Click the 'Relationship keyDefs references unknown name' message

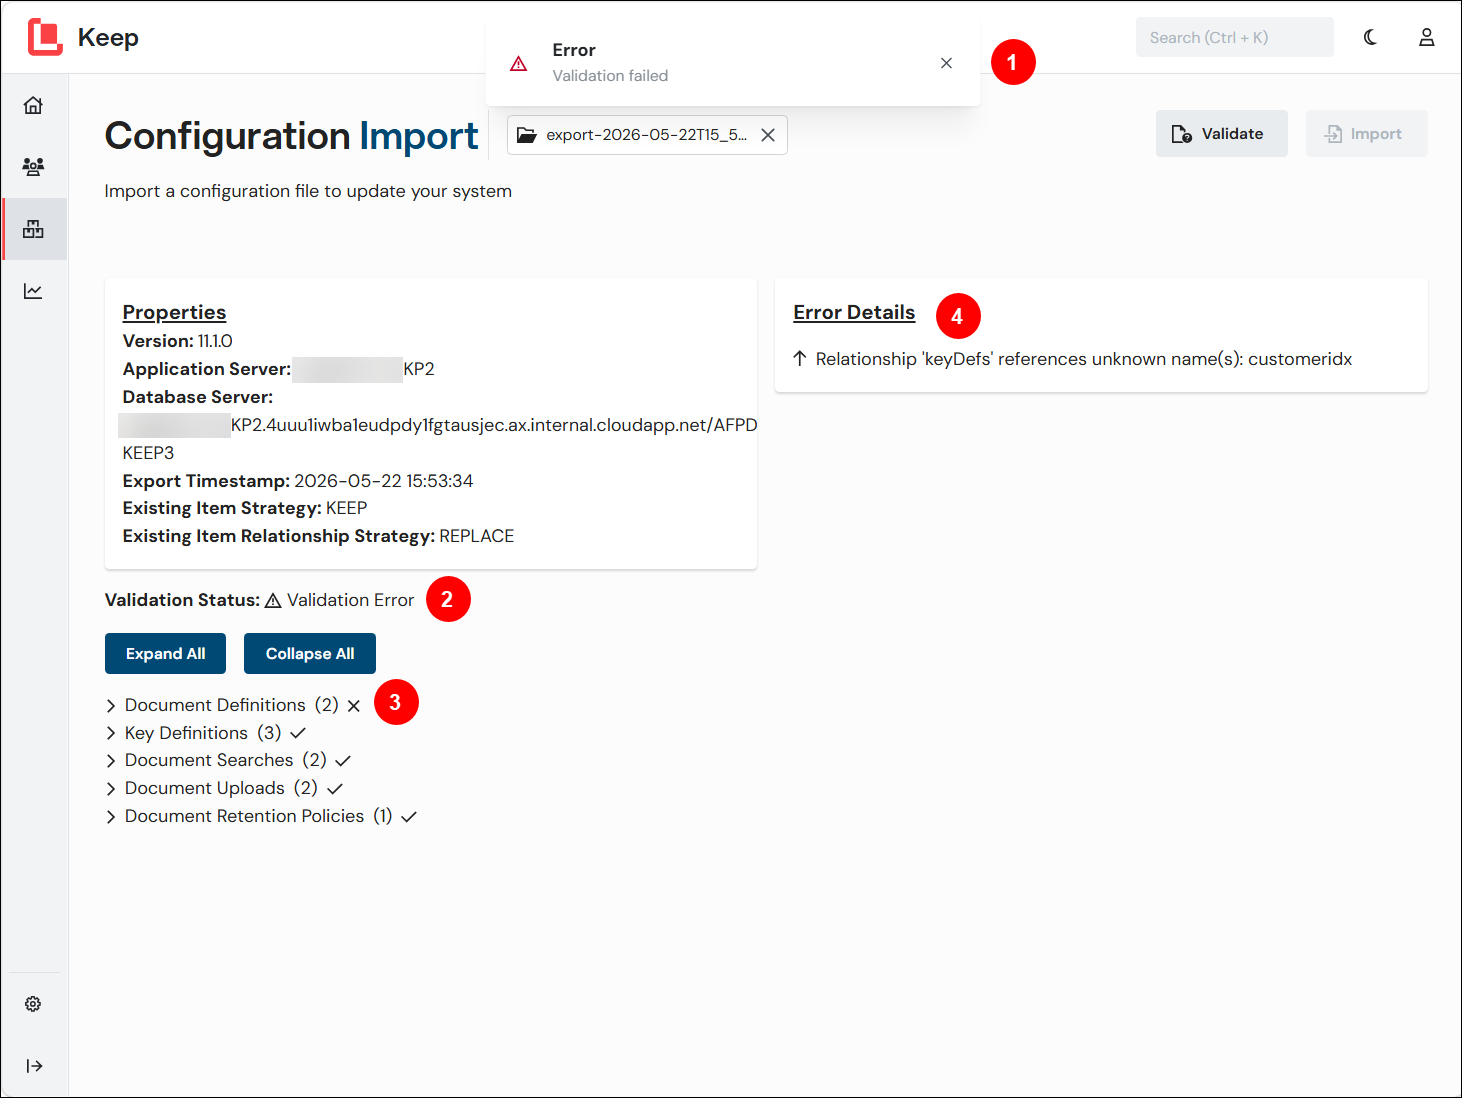1084,359
